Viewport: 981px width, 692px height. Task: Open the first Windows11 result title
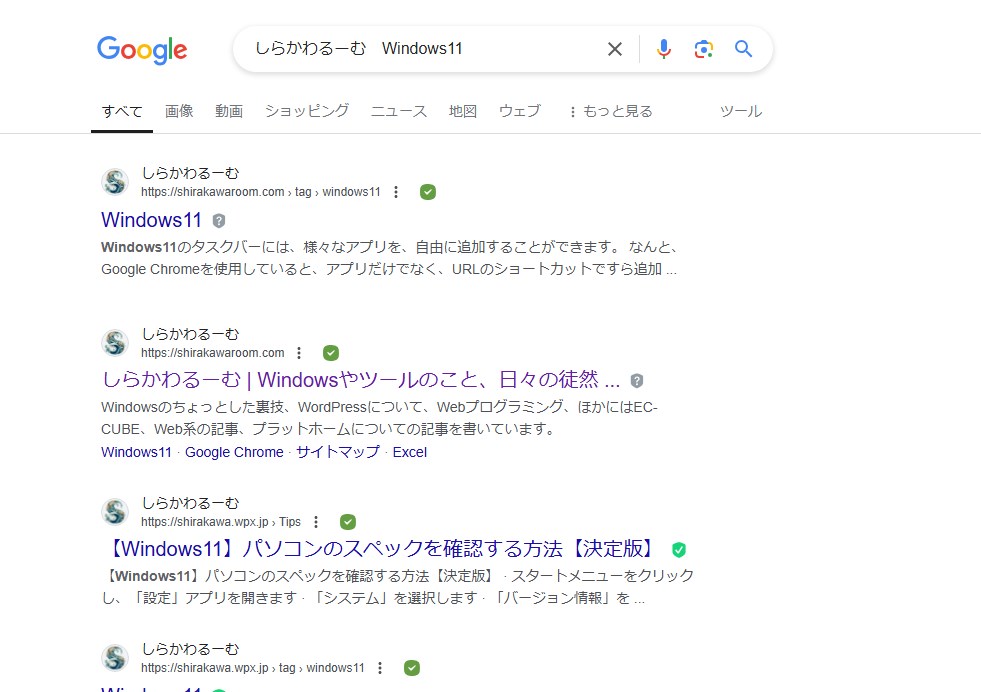coord(152,220)
